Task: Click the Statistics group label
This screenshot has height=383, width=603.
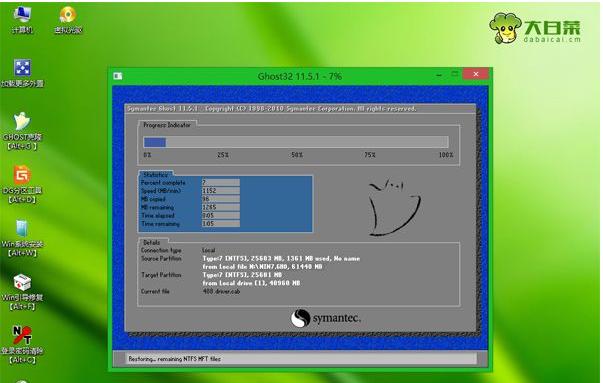Action: [156, 175]
